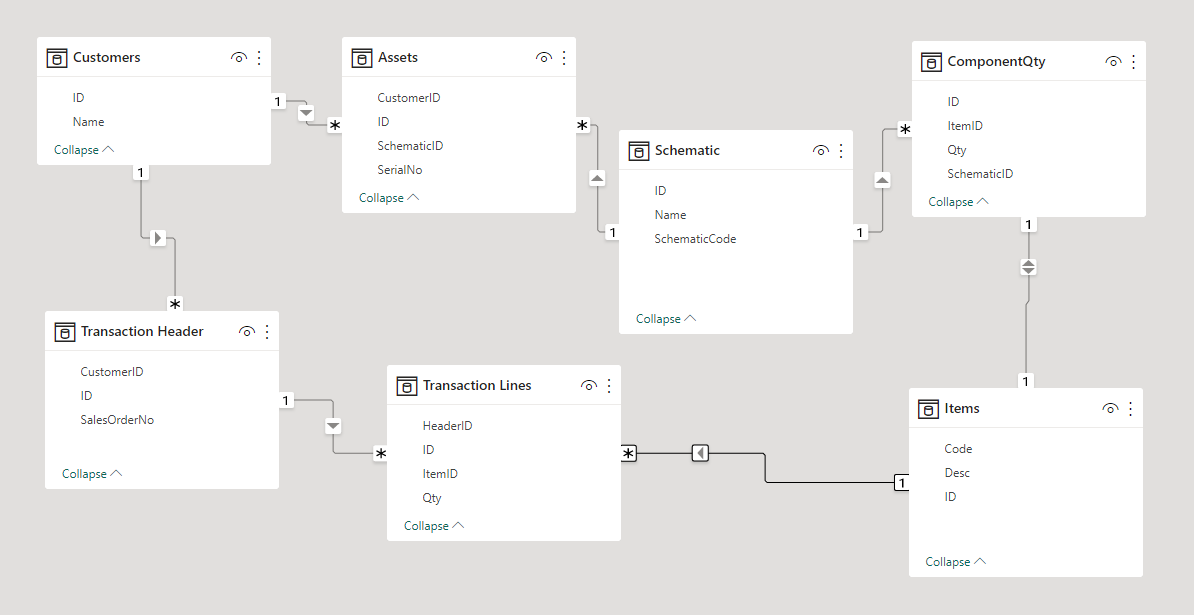
Task: Toggle visibility of Transaction Lines table
Action: [x=589, y=386]
